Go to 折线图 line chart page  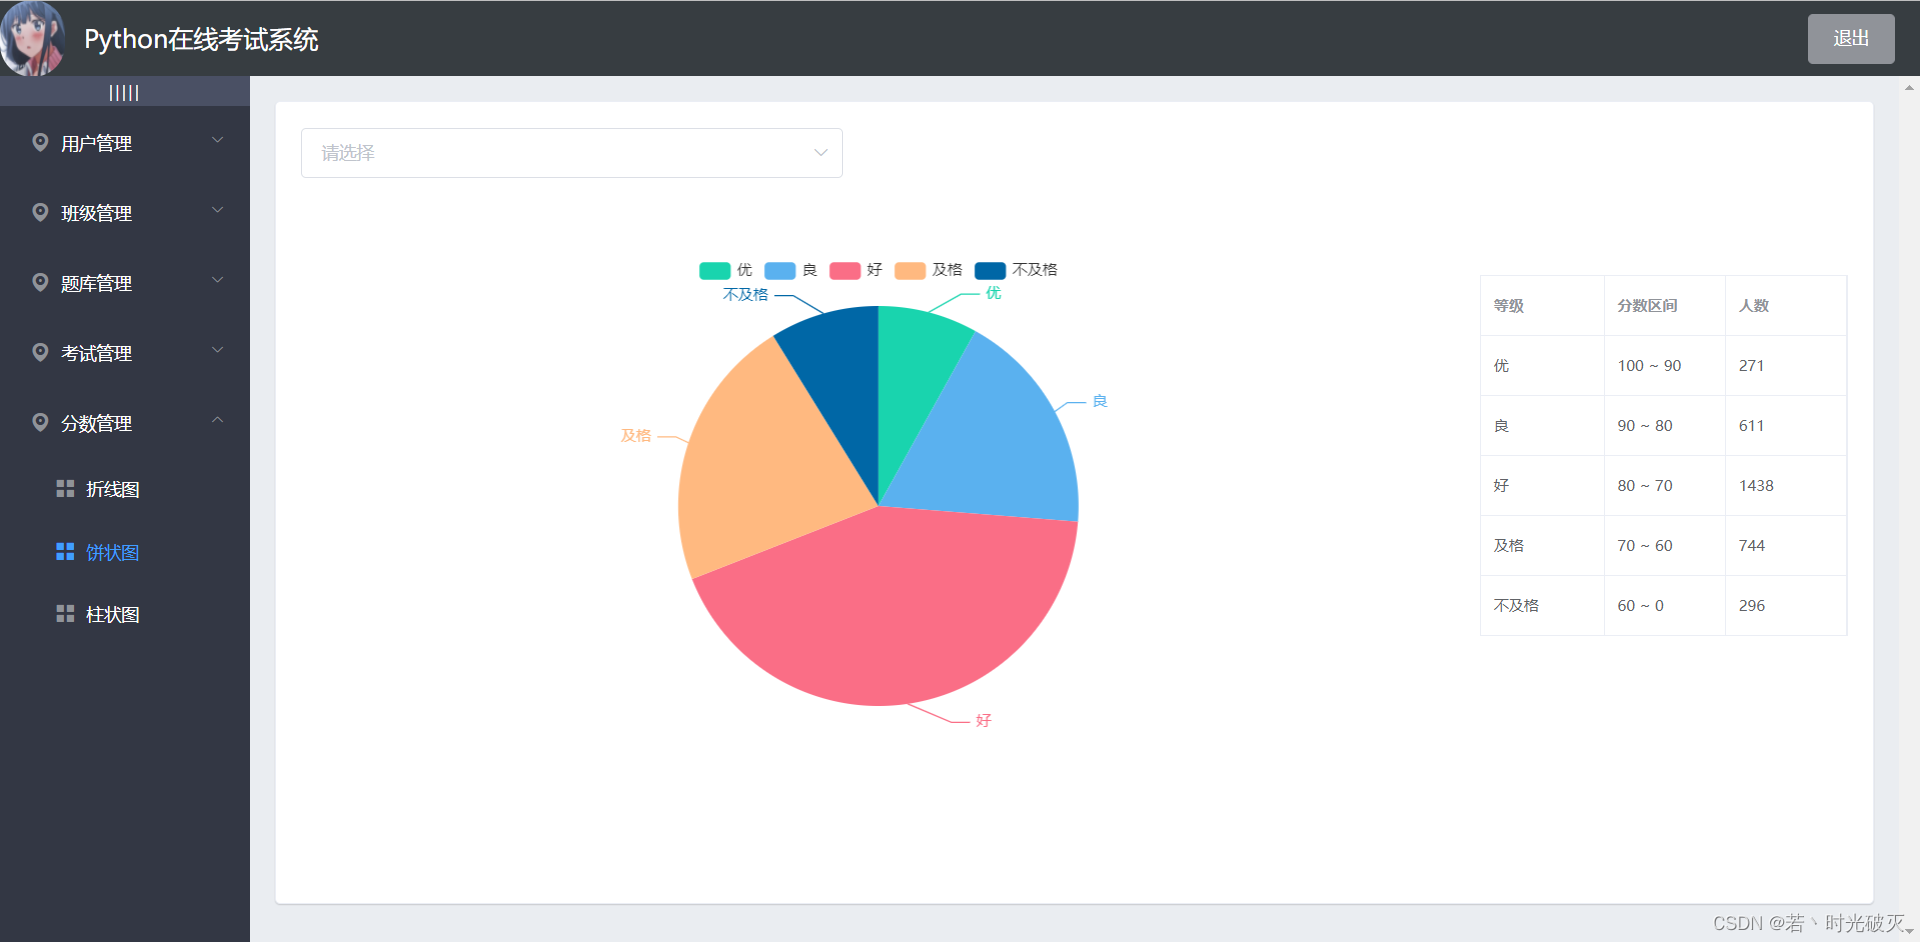(x=125, y=489)
